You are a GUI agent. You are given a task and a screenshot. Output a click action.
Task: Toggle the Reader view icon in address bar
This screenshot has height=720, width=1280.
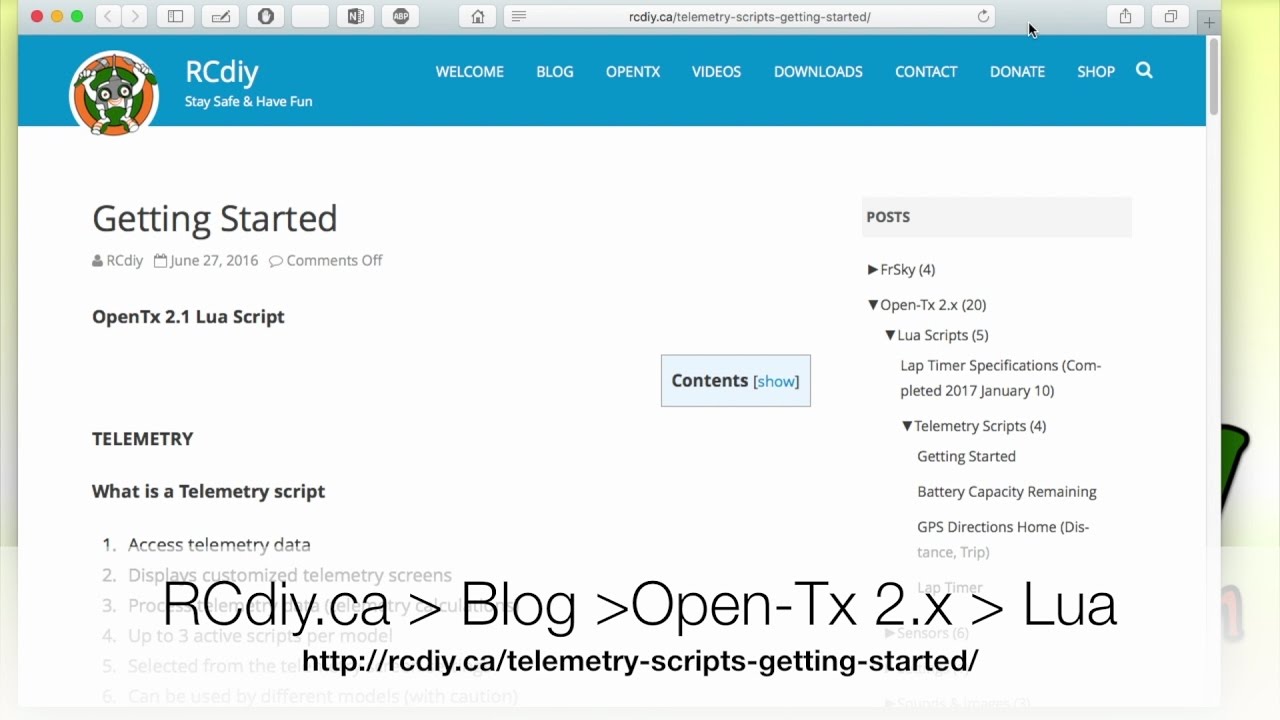pos(519,16)
